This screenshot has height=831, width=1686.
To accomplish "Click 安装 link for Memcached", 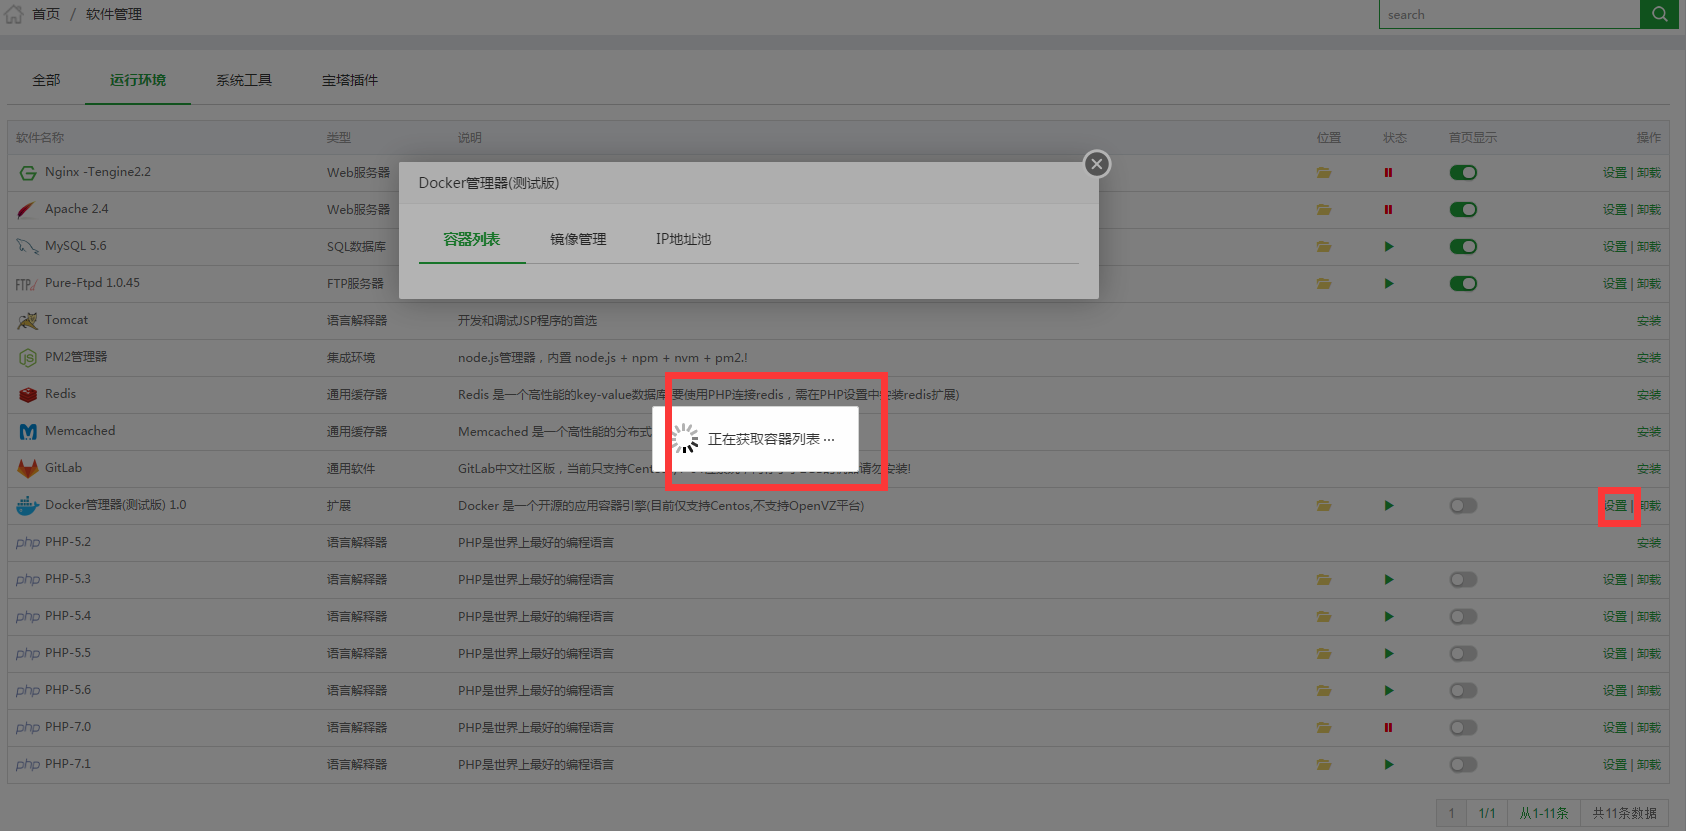I will coord(1649,432).
